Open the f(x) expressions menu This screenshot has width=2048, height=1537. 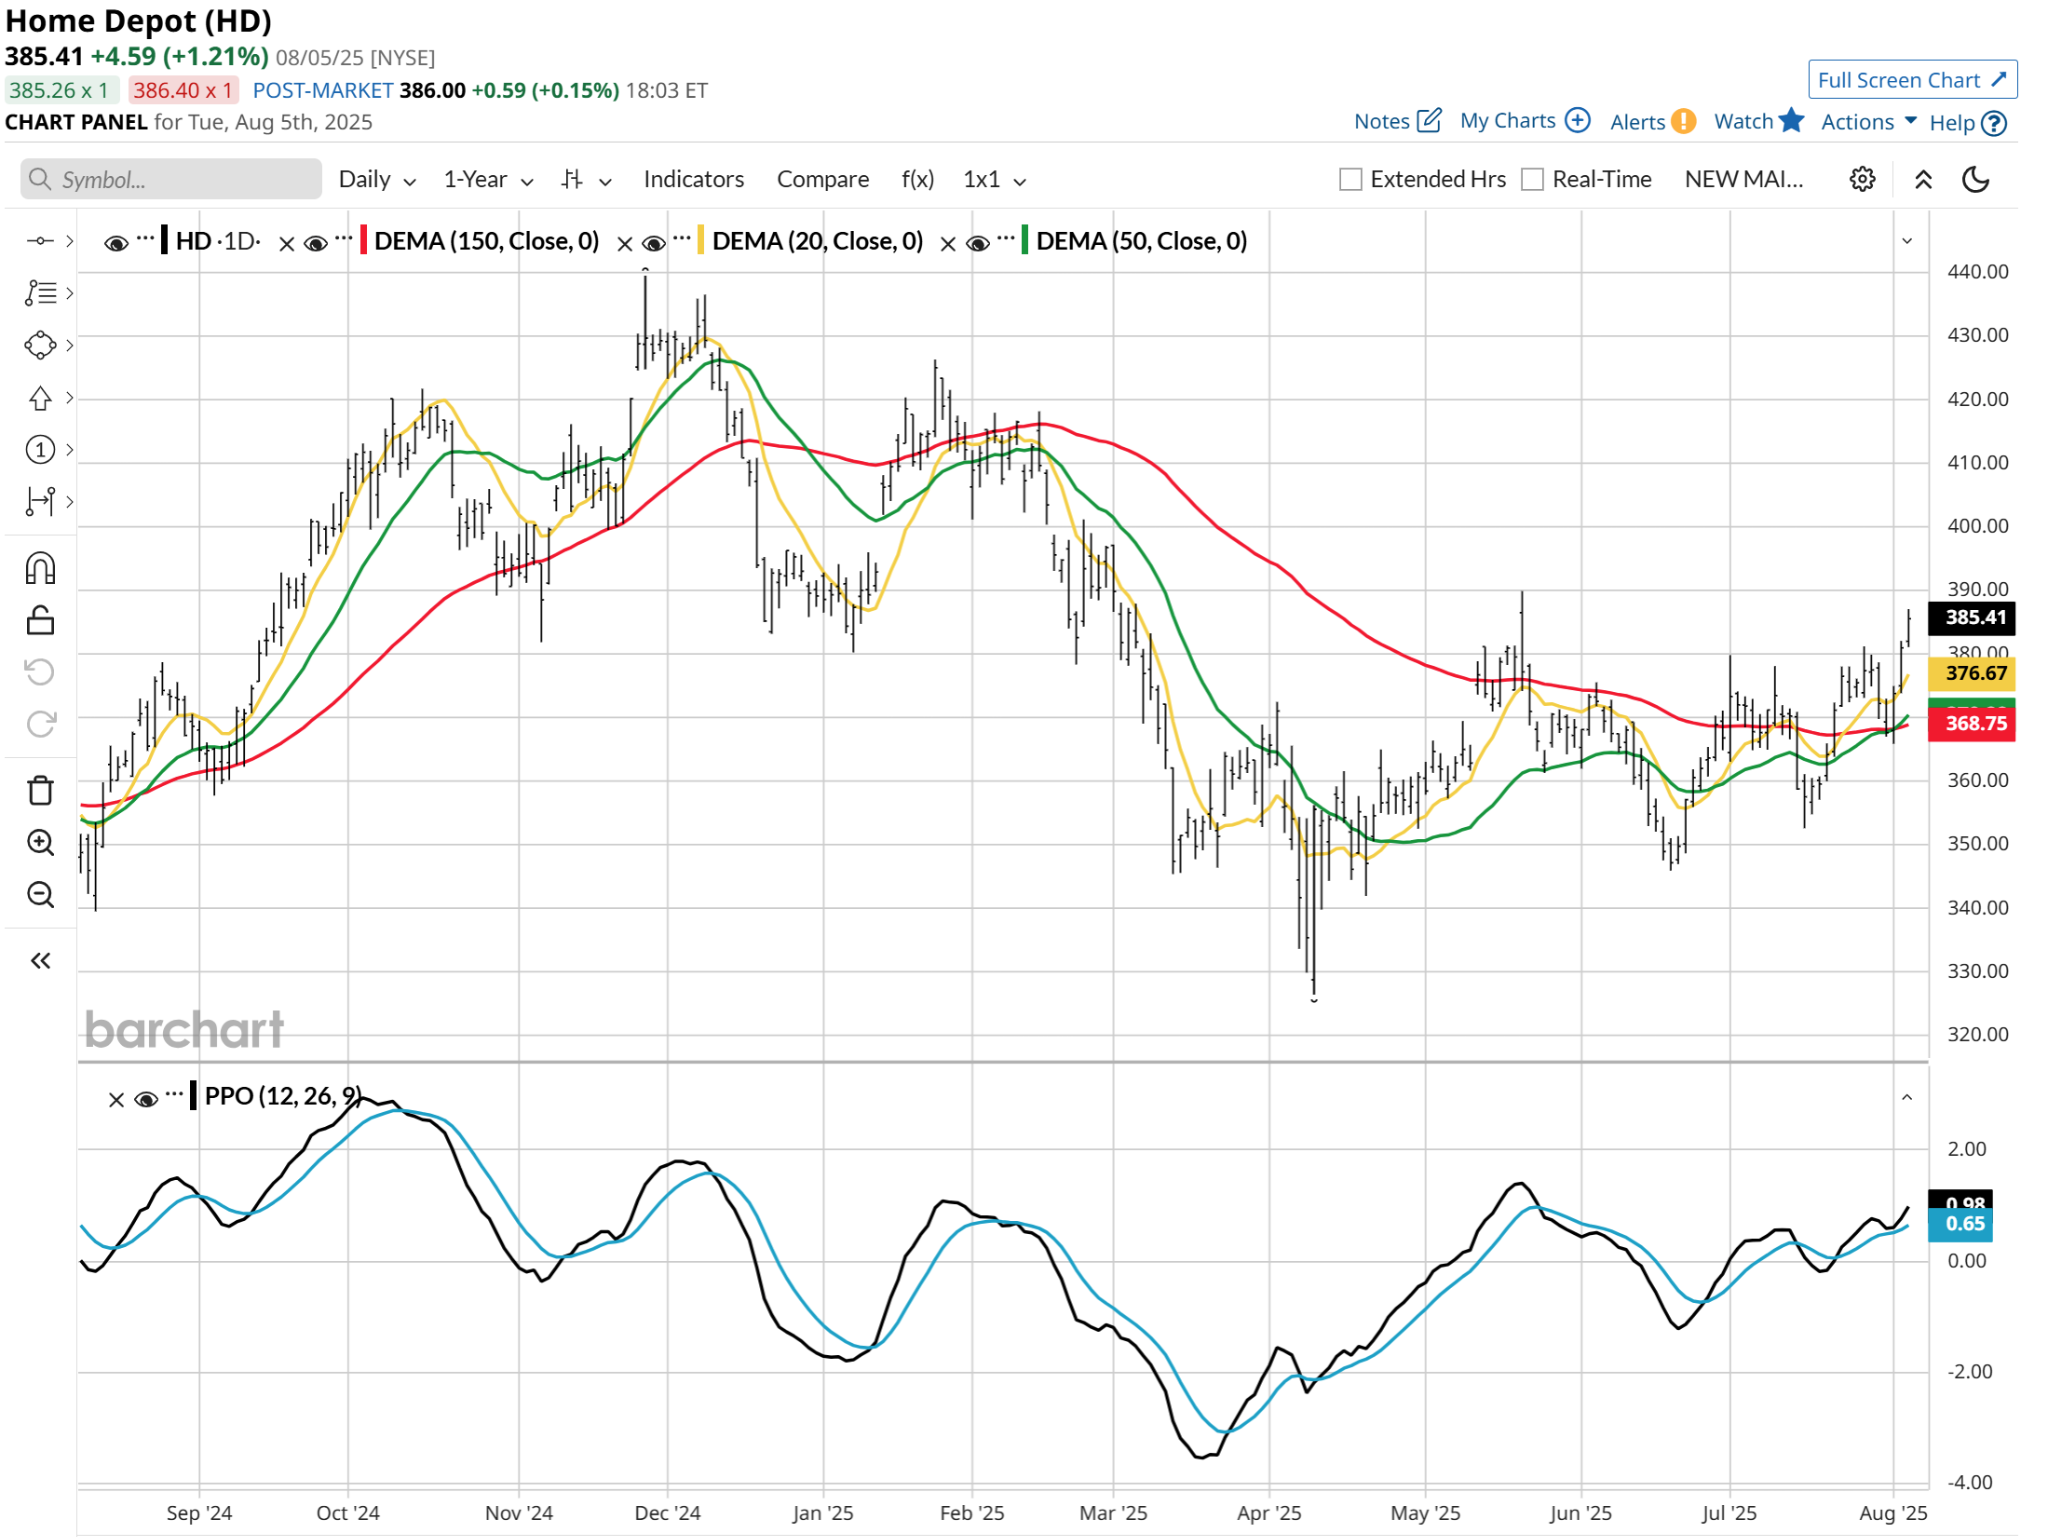tap(918, 180)
